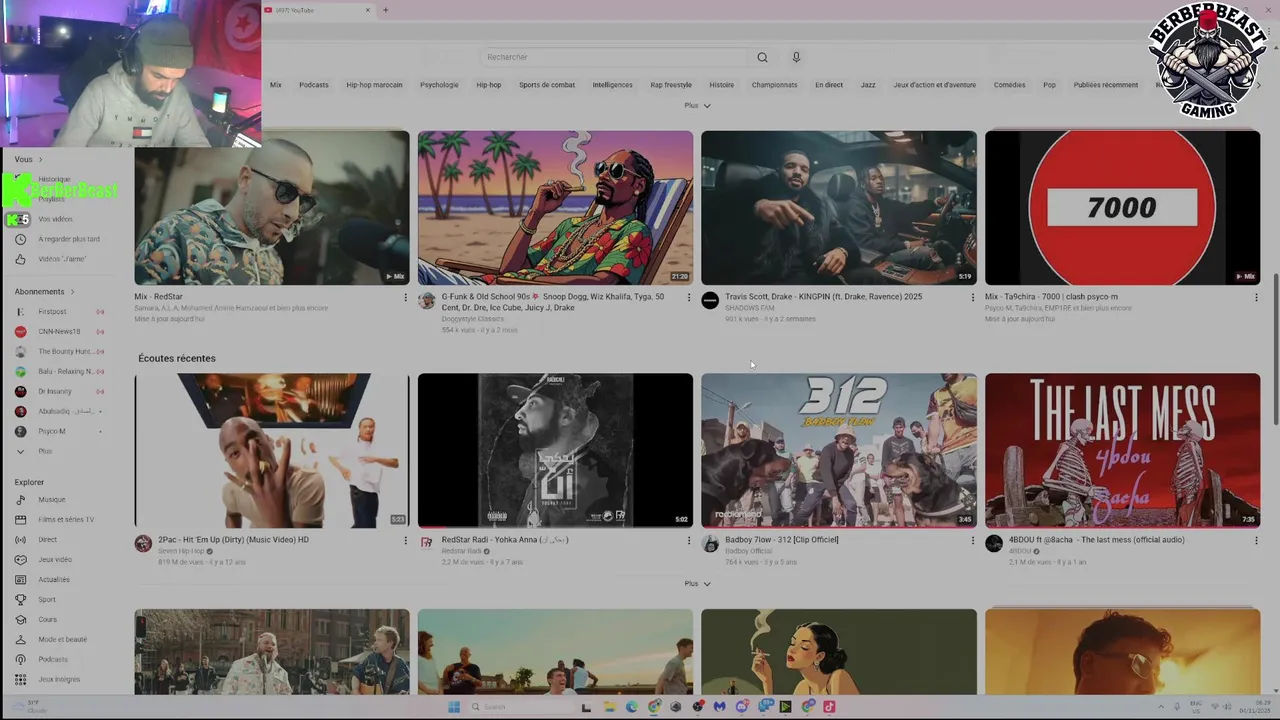Viewport: 1280px width, 720px height.
Task: Select the Sports de combat chip
Action: pyautogui.click(x=547, y=85)
